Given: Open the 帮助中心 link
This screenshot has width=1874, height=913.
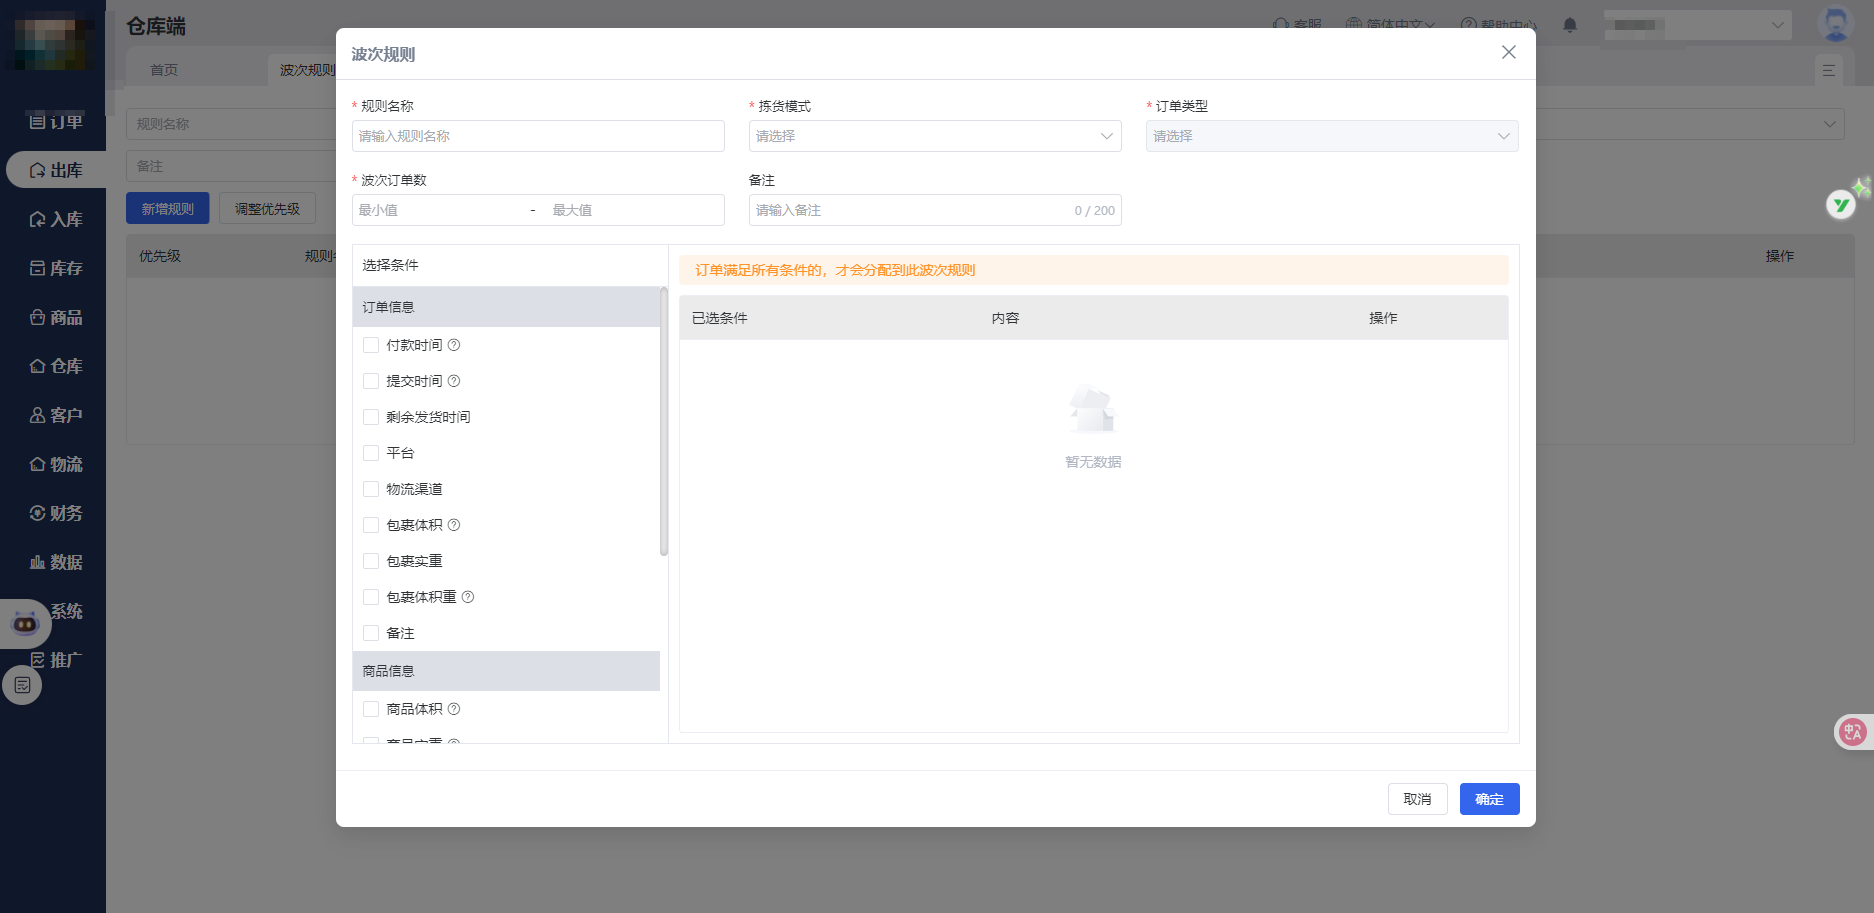Looking at the screenshot, I should [x=1498, y=25].
